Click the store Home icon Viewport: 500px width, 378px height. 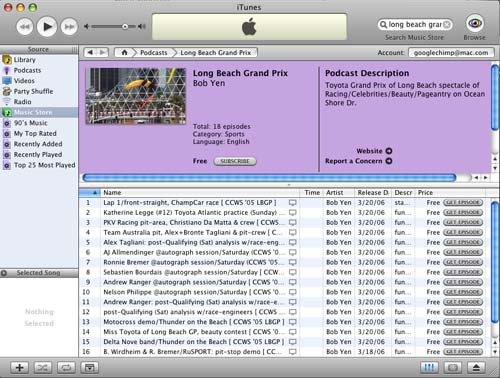point(124,52)
